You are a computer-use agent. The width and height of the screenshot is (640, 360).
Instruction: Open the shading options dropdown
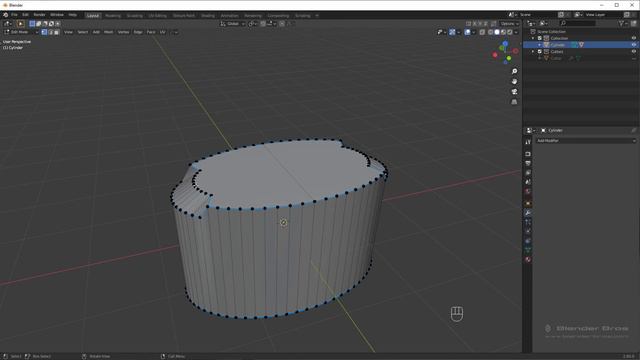click(516, 32)
